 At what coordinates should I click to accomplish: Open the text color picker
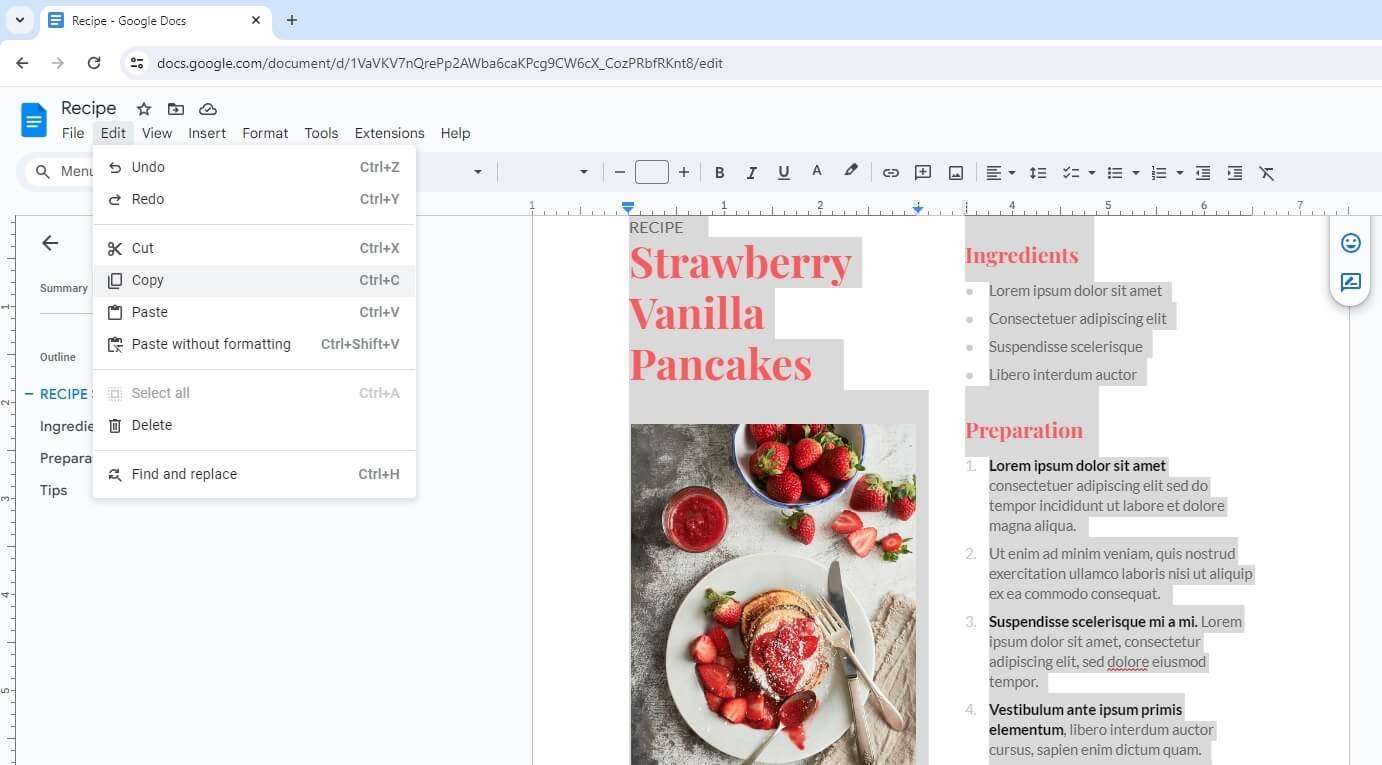point(817,172)
